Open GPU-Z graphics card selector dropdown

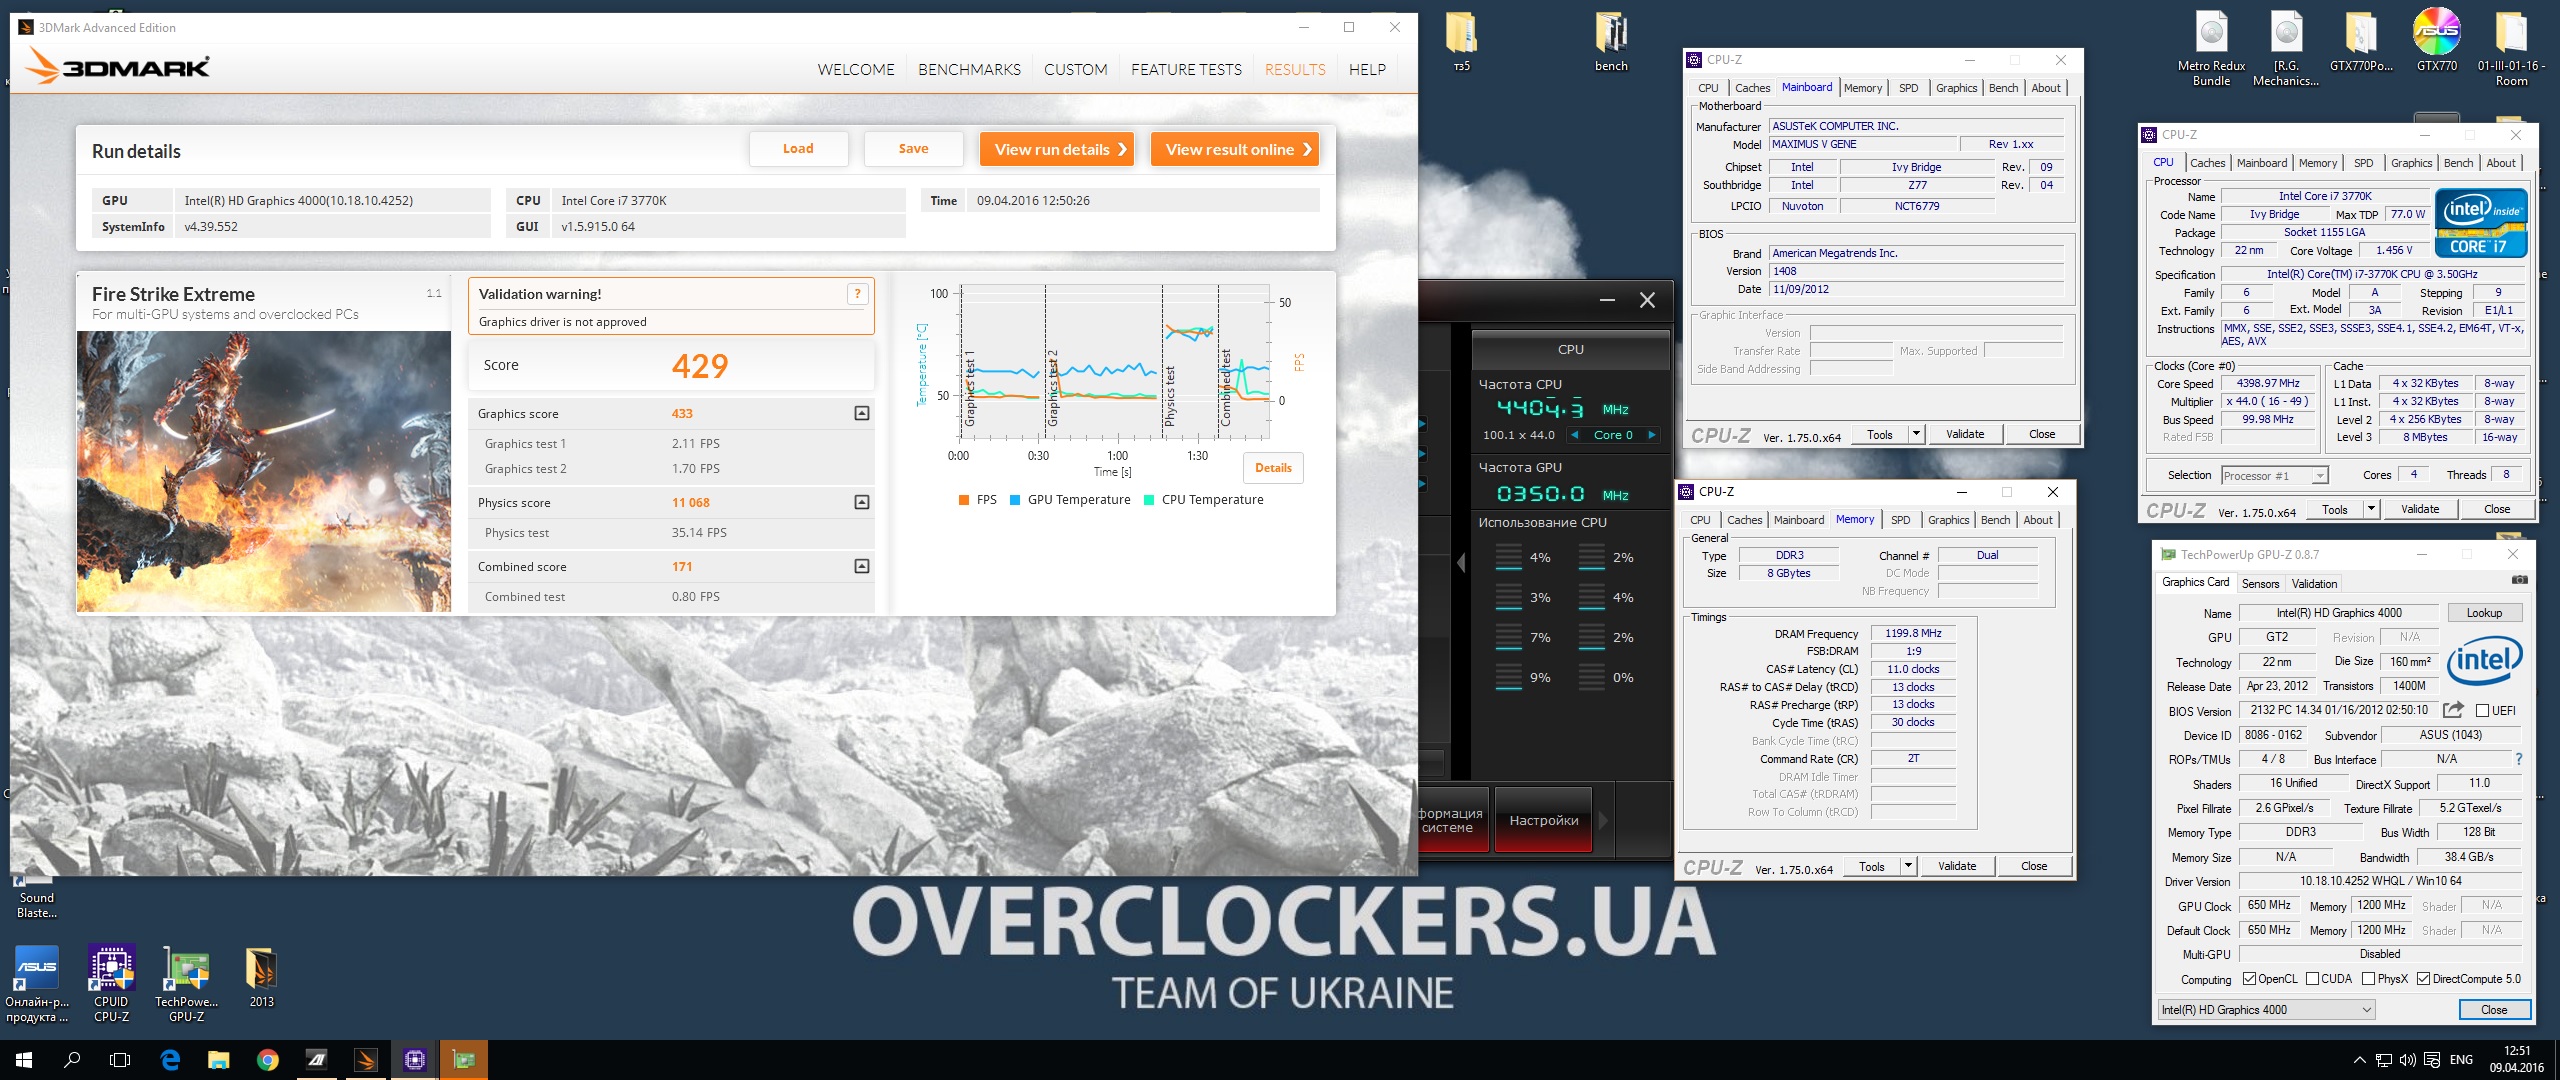point(2265,1010)
